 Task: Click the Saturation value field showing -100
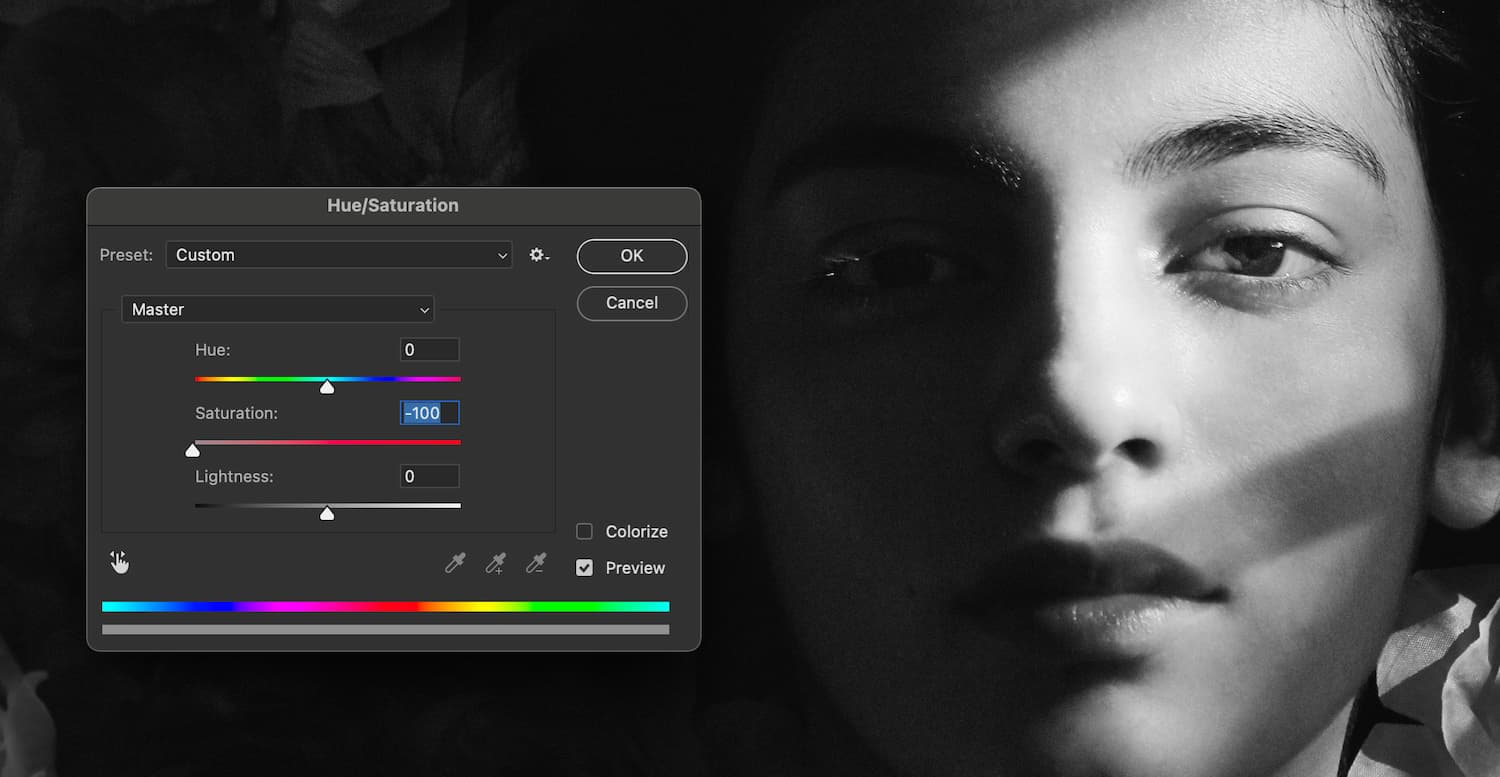(430, 413)
